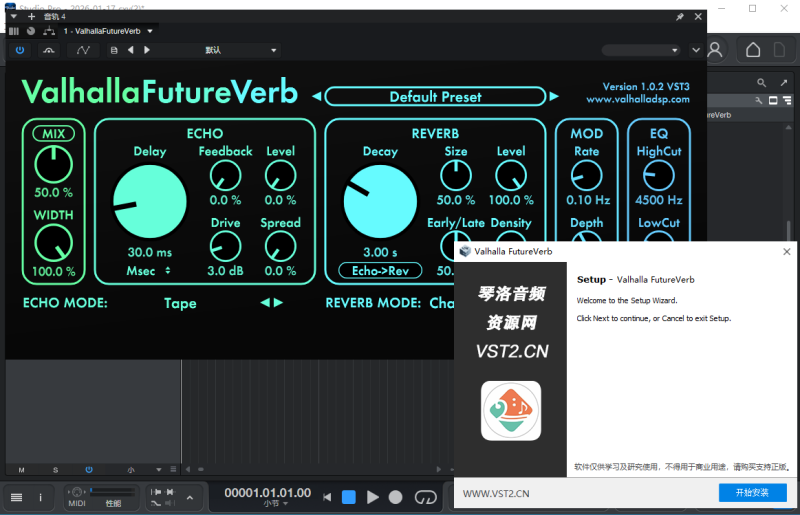Click the search magnifier in browser panel
Image resolution: width=800 pixels, height=515 pixels.
click(x=761, y=82)
